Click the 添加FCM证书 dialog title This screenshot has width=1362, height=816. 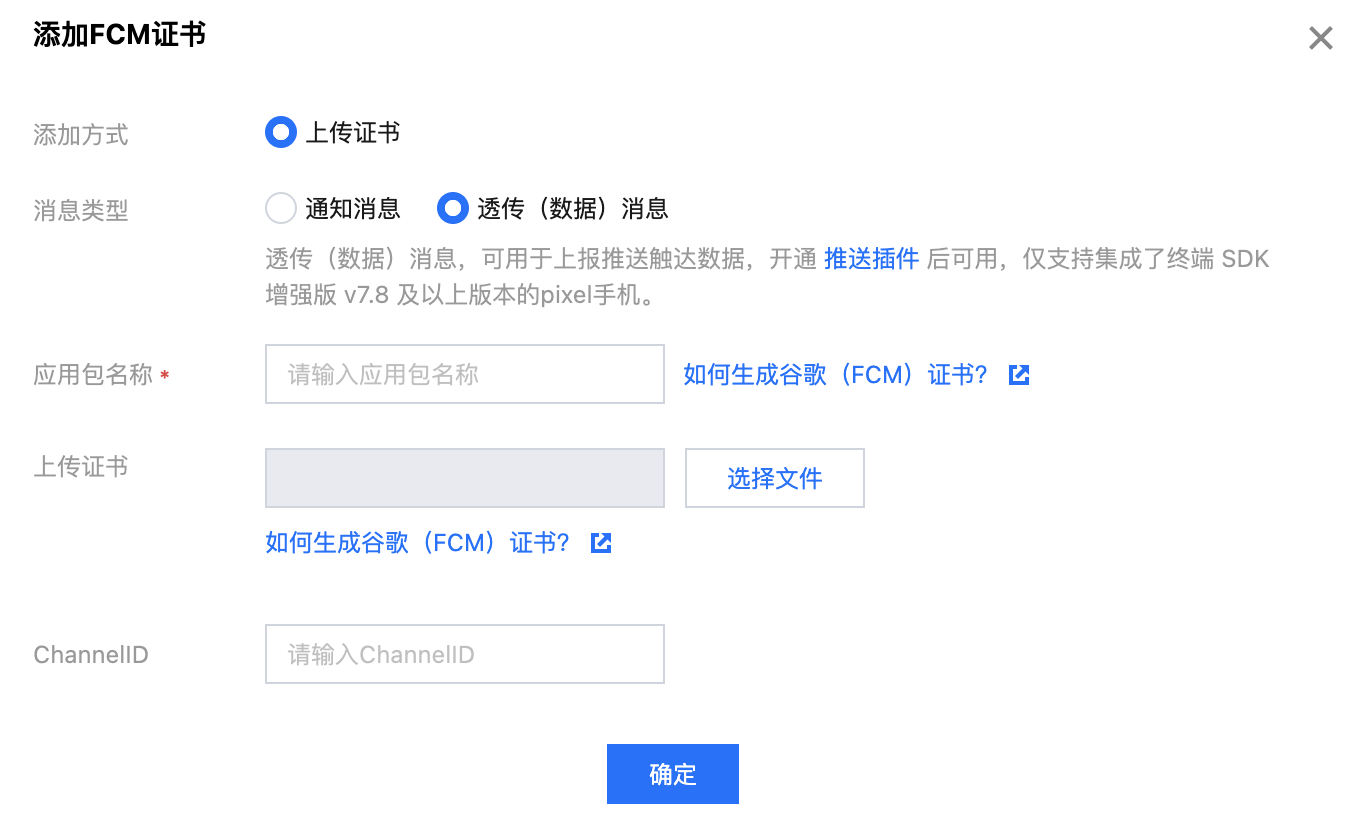coord(120,35)
